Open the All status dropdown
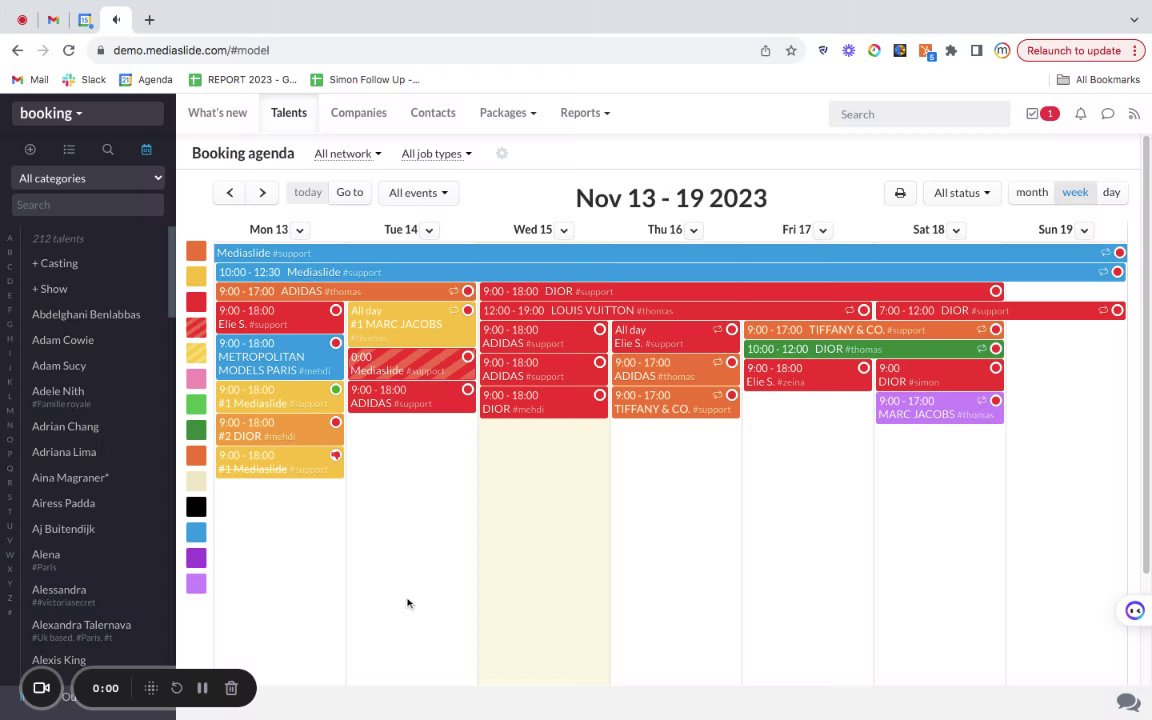1152x720 pixels. pyautogui.click(x=962, y=192)
